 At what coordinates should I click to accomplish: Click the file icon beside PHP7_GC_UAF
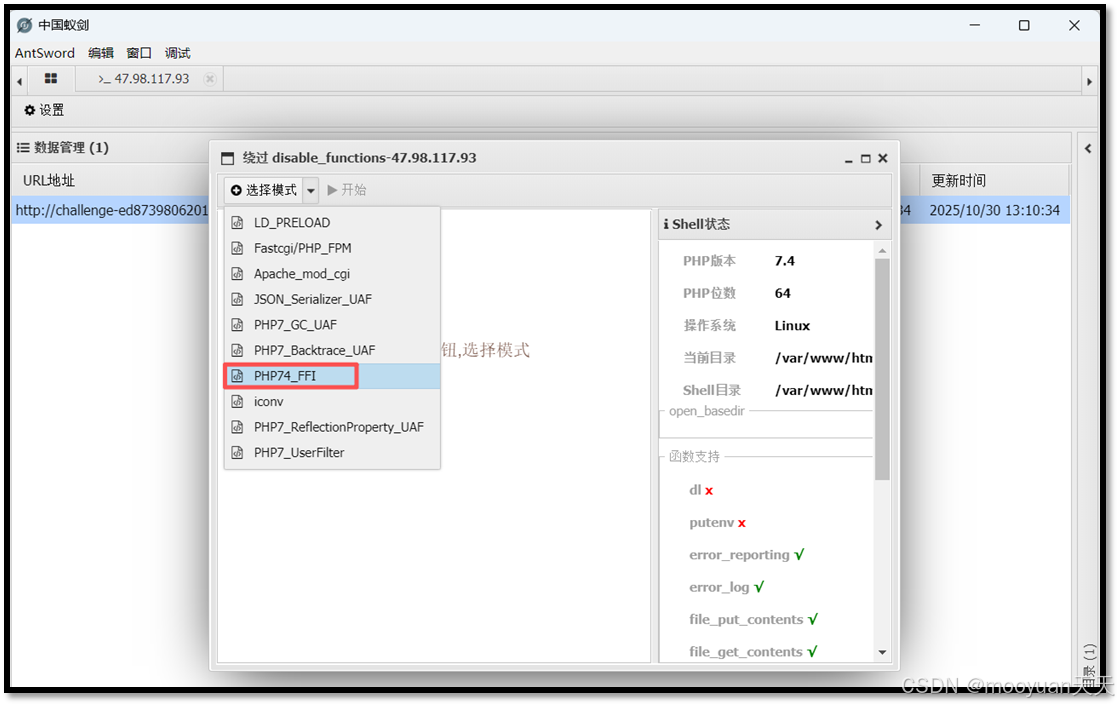click(x=238, y=325)
